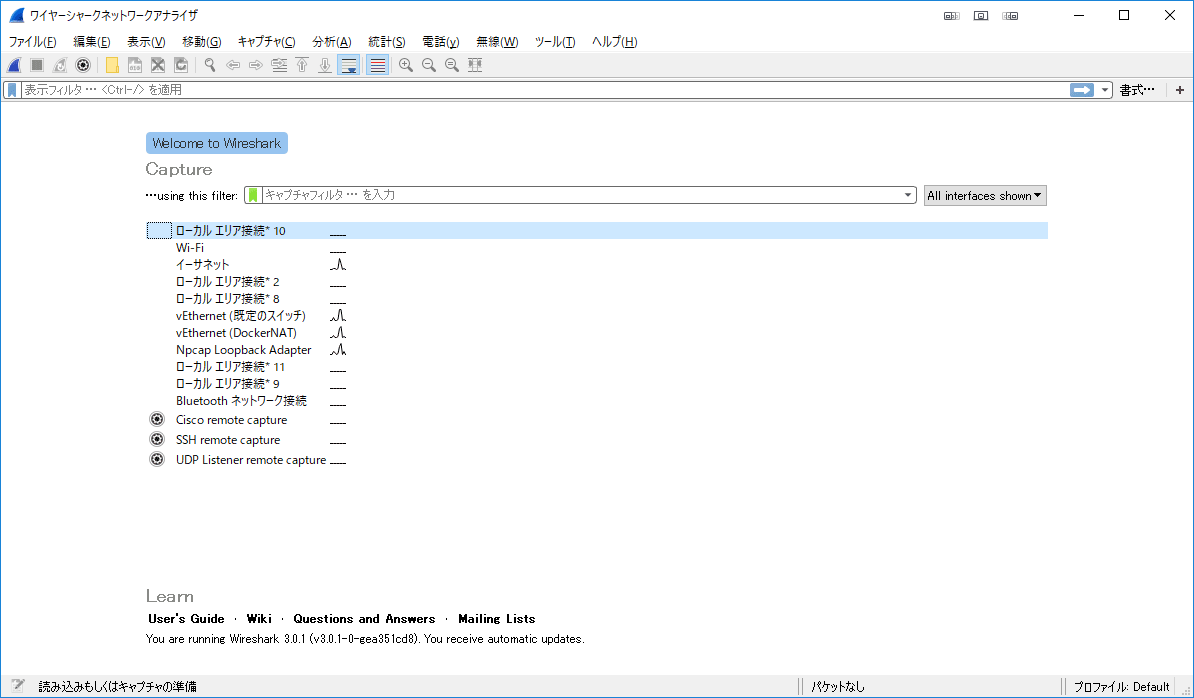
Task: Open display filter history dropdown arrow
Action: pos(1105,90)
